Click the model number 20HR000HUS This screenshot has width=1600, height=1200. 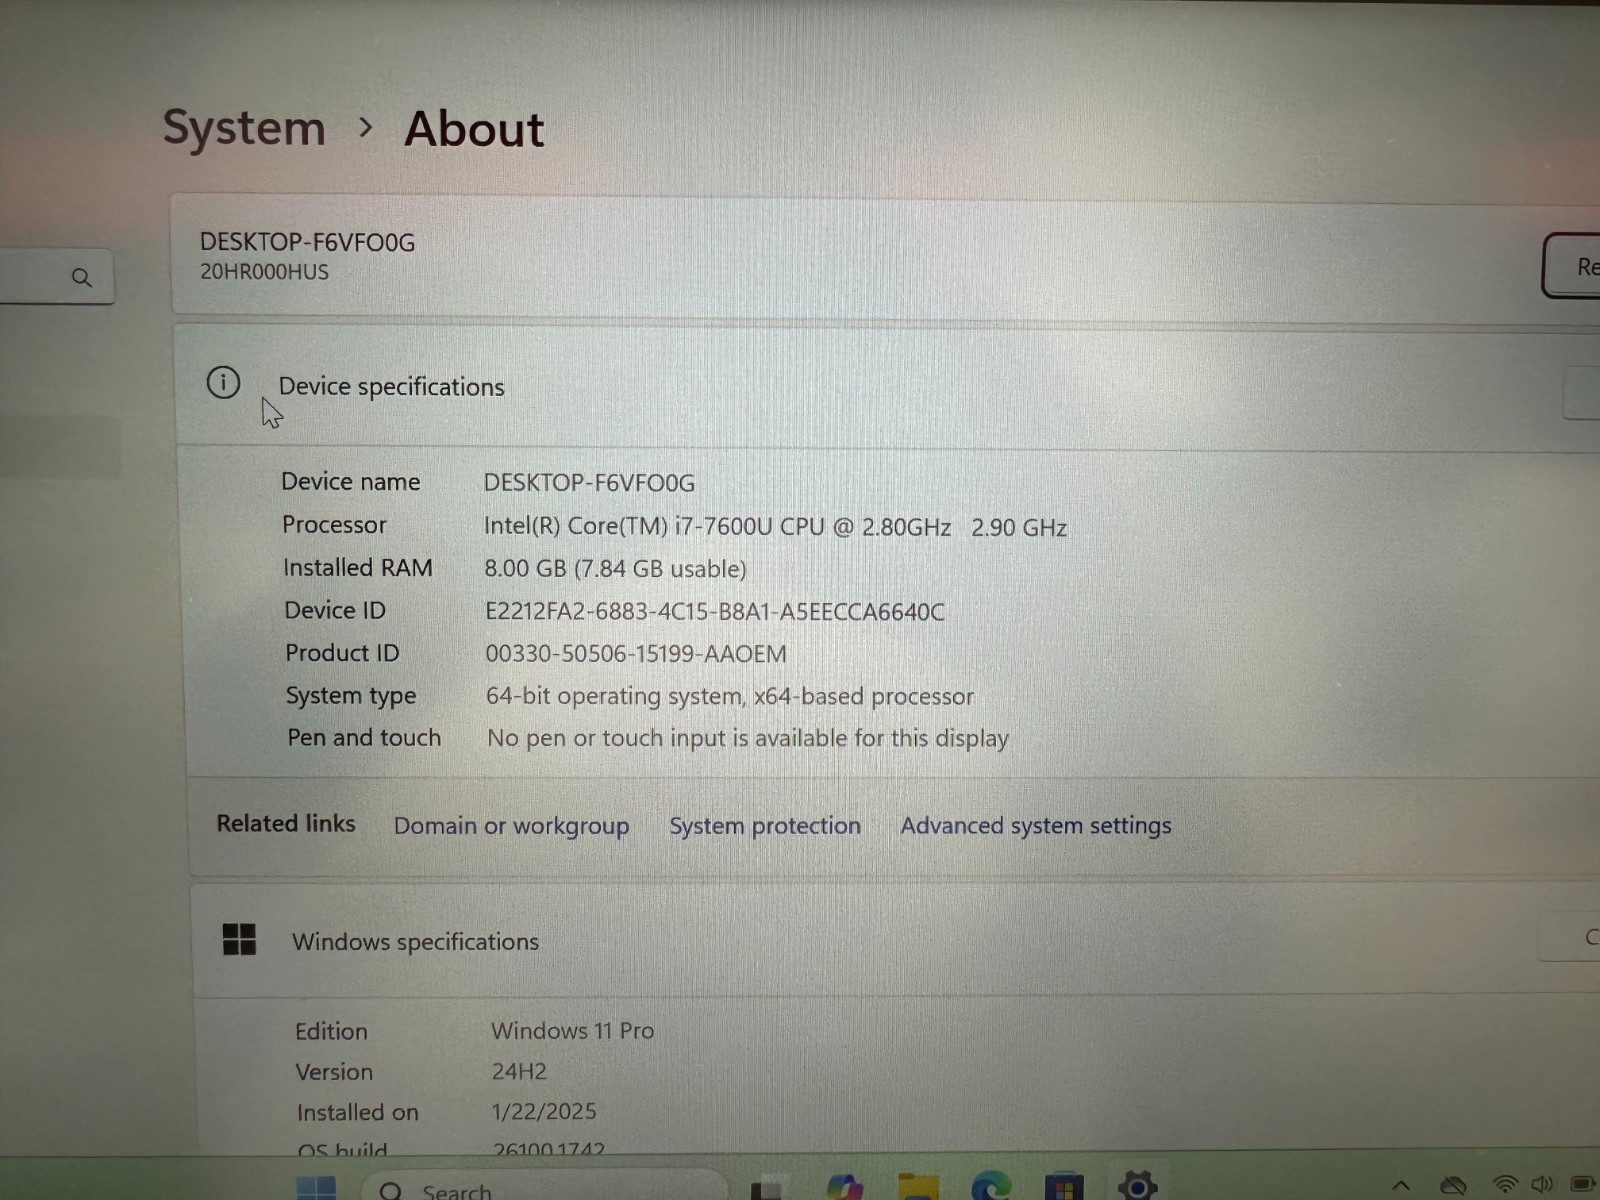264,272
